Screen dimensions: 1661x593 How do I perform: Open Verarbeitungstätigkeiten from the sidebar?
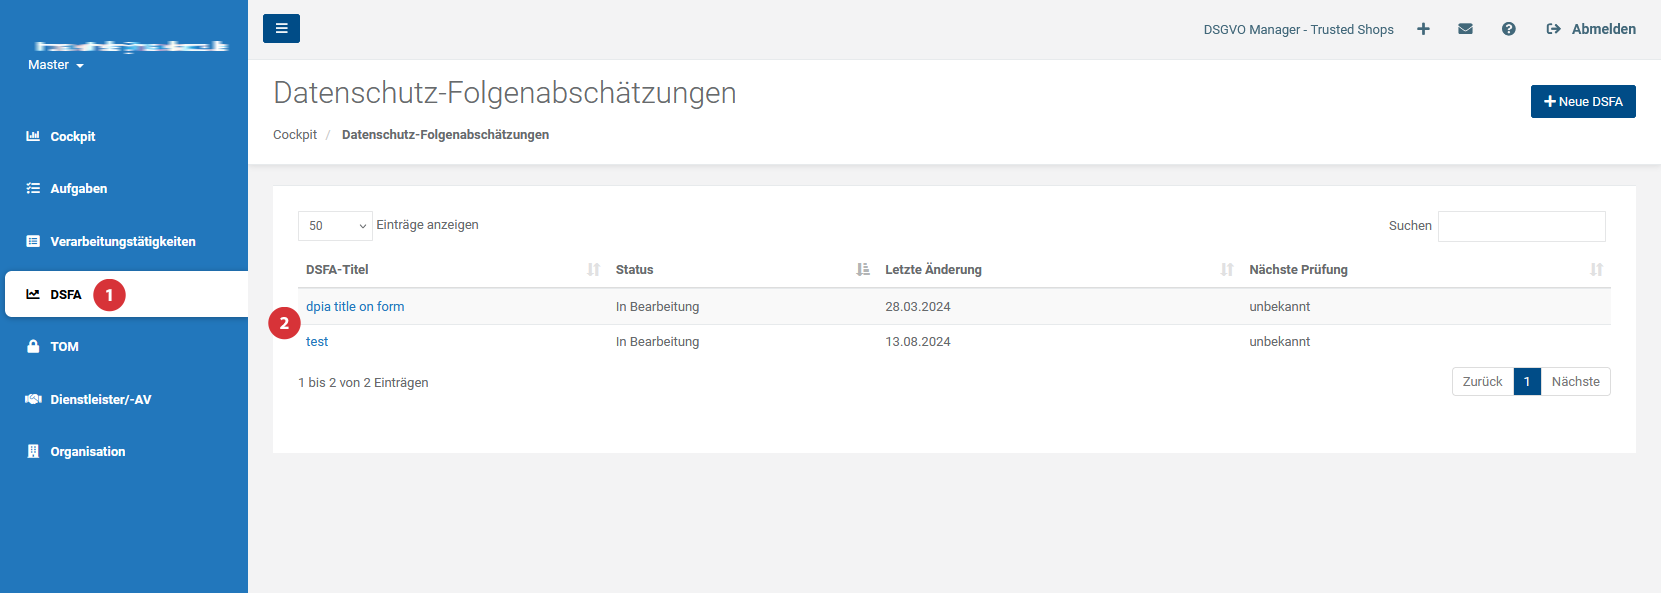(x=122, y=242)
